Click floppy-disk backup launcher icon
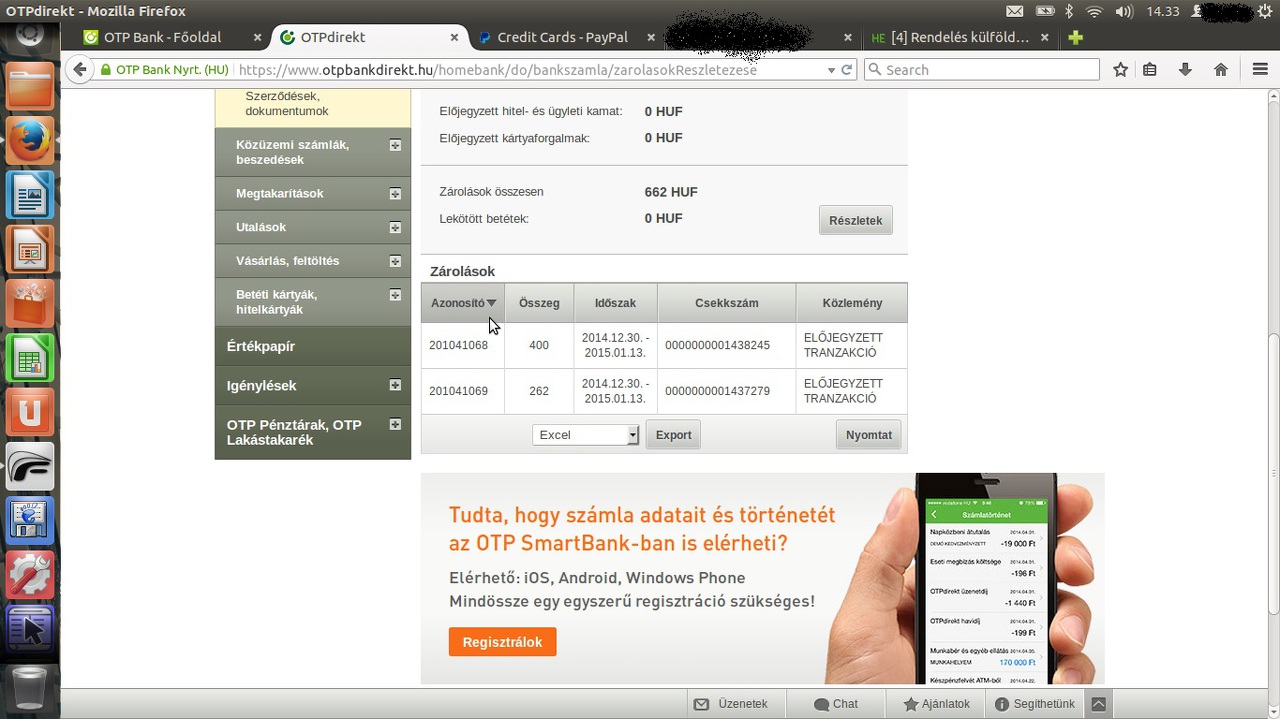This screenshot has height=719, width=1280. coord(30,520)
